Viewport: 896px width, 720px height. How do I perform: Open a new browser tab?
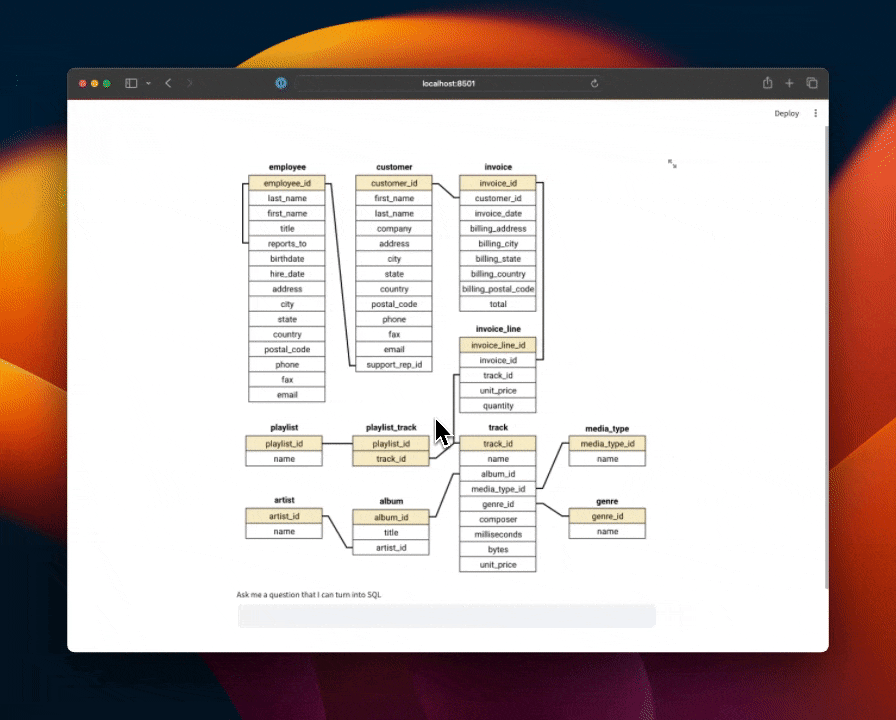pyautogui.click(x=789, y=83)
